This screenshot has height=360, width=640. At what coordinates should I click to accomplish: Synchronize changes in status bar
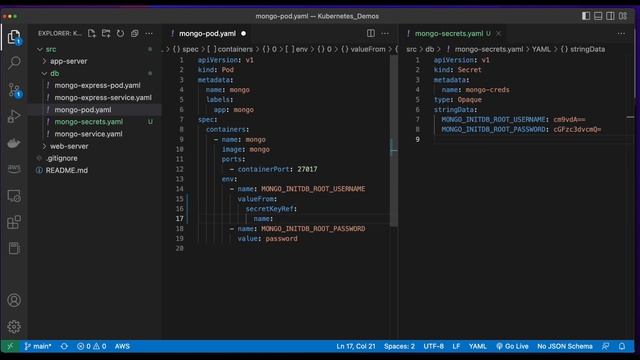pos(64,346)
